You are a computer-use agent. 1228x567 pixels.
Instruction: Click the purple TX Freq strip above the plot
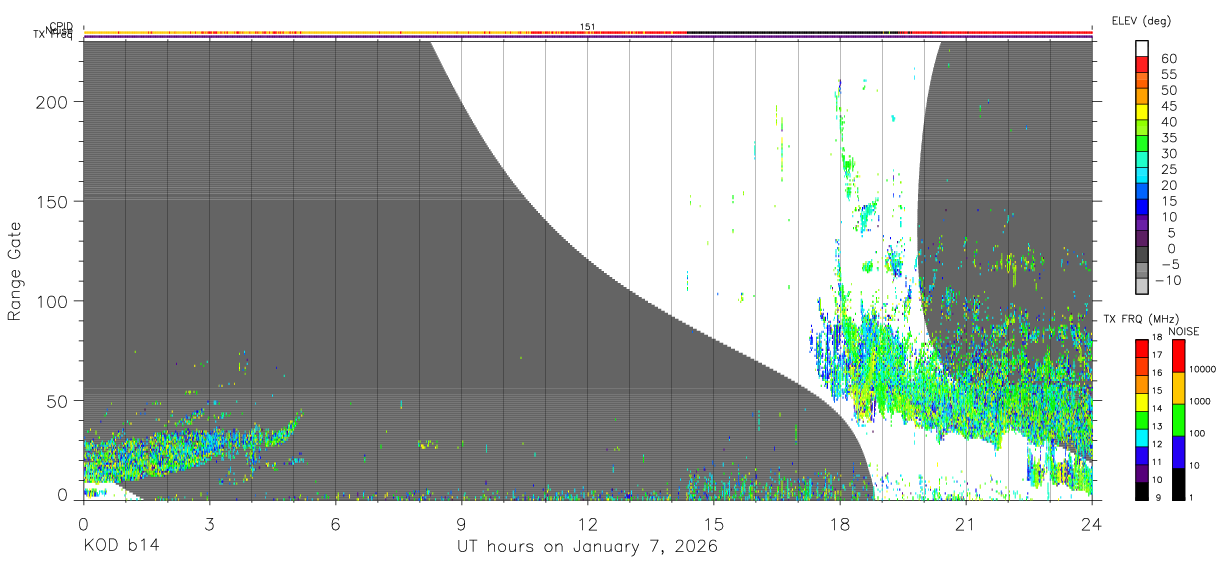pos(588,37)
